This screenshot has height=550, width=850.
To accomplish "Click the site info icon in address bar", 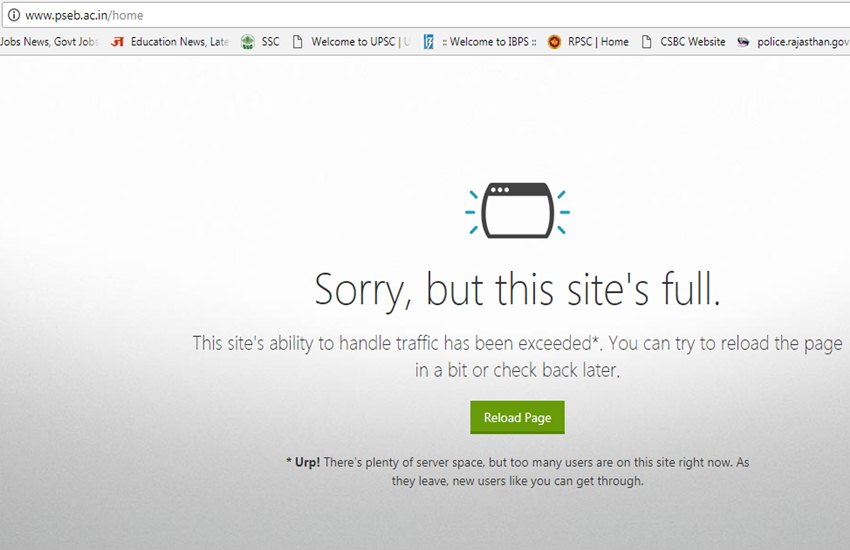I will pos(14,15).
